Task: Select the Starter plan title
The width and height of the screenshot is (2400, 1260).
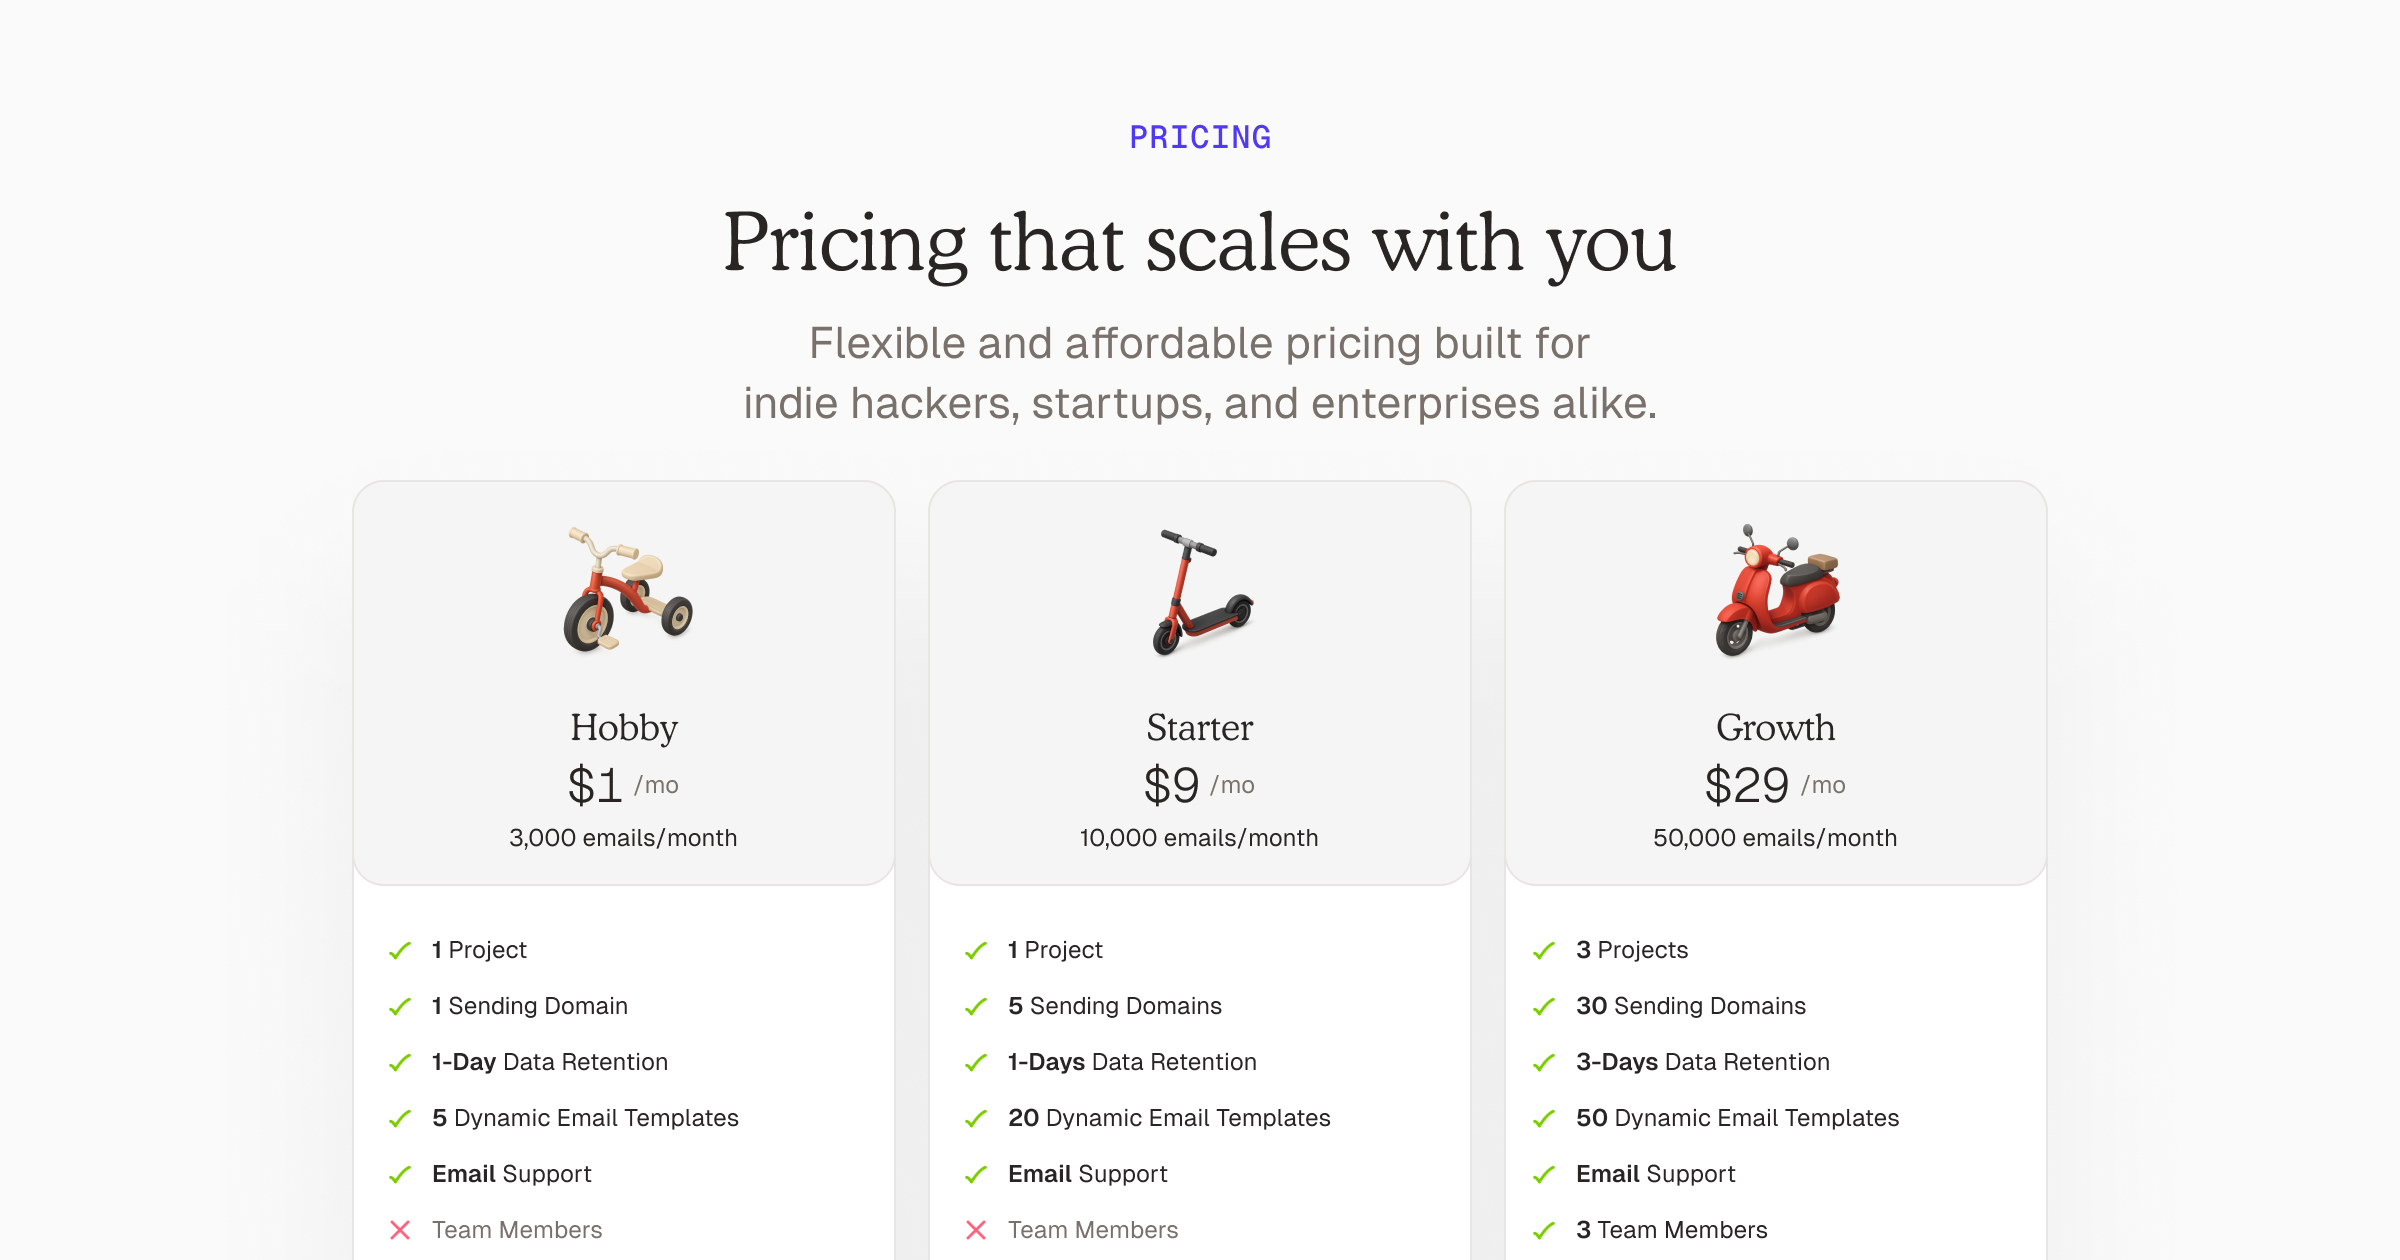Action: point(1199,727)
